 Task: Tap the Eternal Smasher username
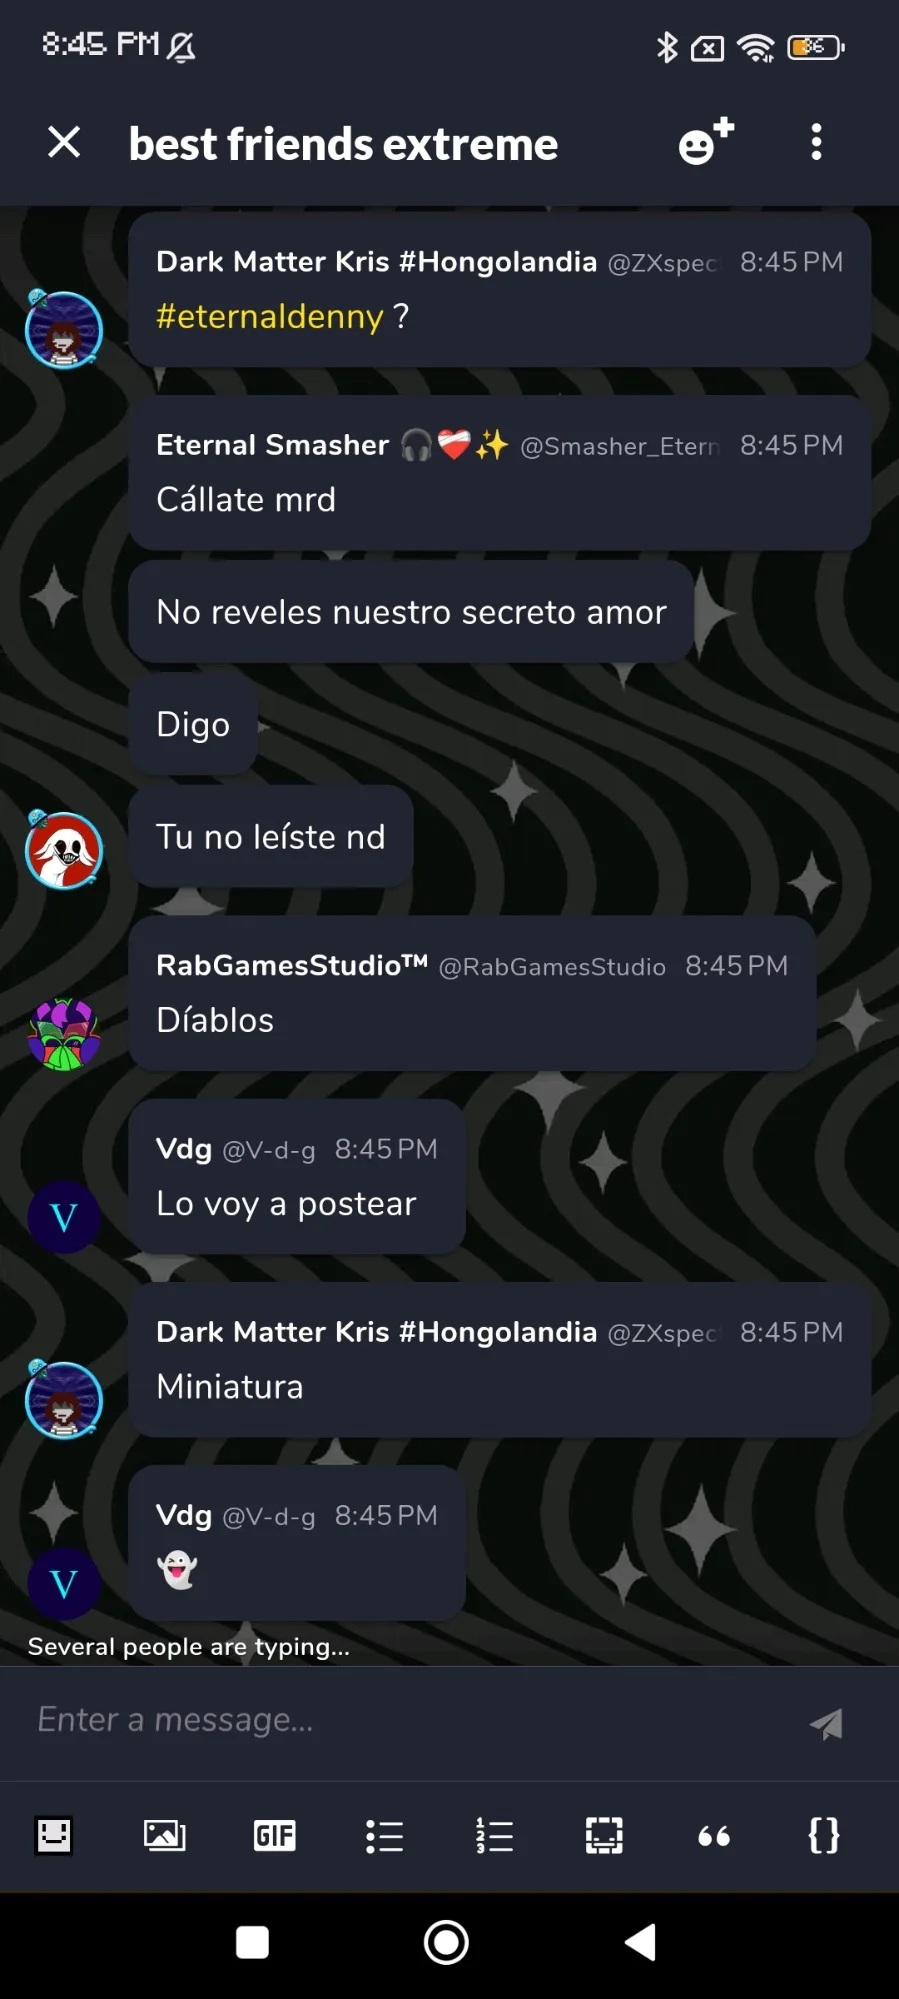(x=272, y=445)
